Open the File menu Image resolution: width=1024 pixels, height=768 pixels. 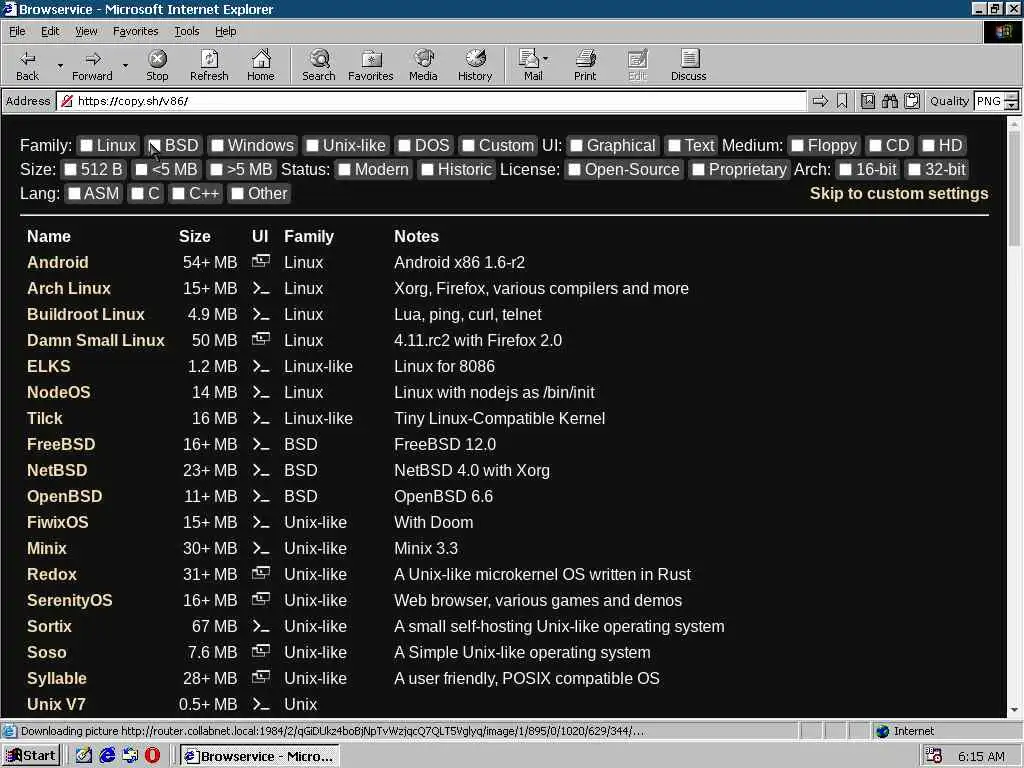click(17, 31)
